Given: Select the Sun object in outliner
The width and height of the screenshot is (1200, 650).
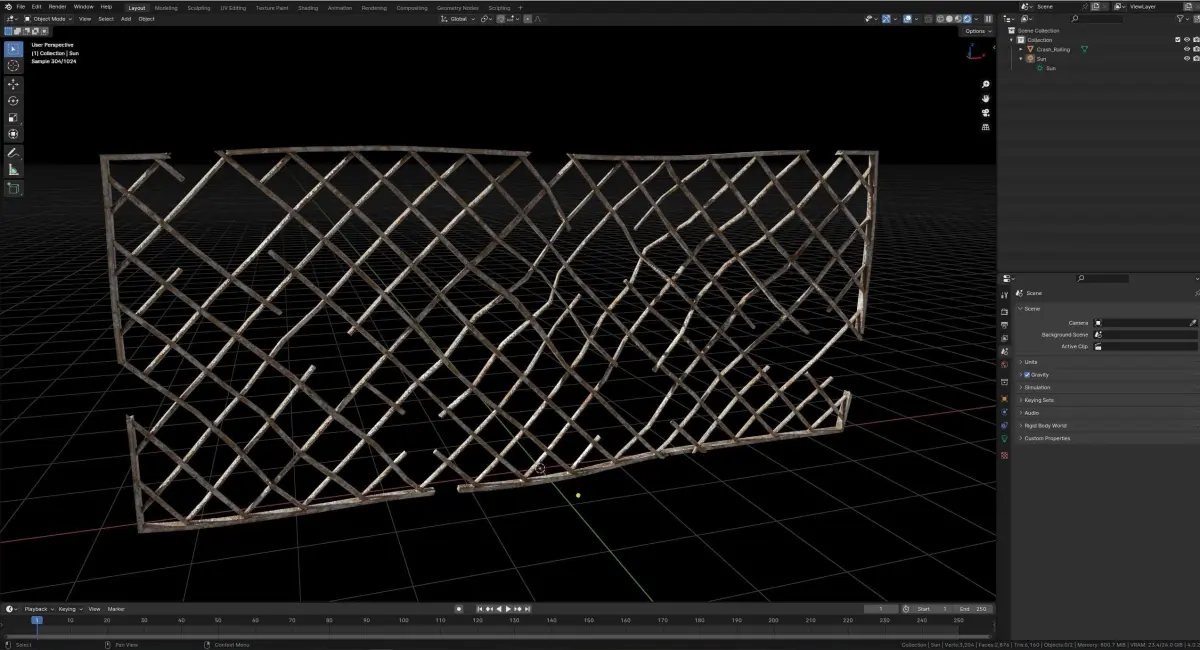Looking at the screenshot, I should [1041, 59].
